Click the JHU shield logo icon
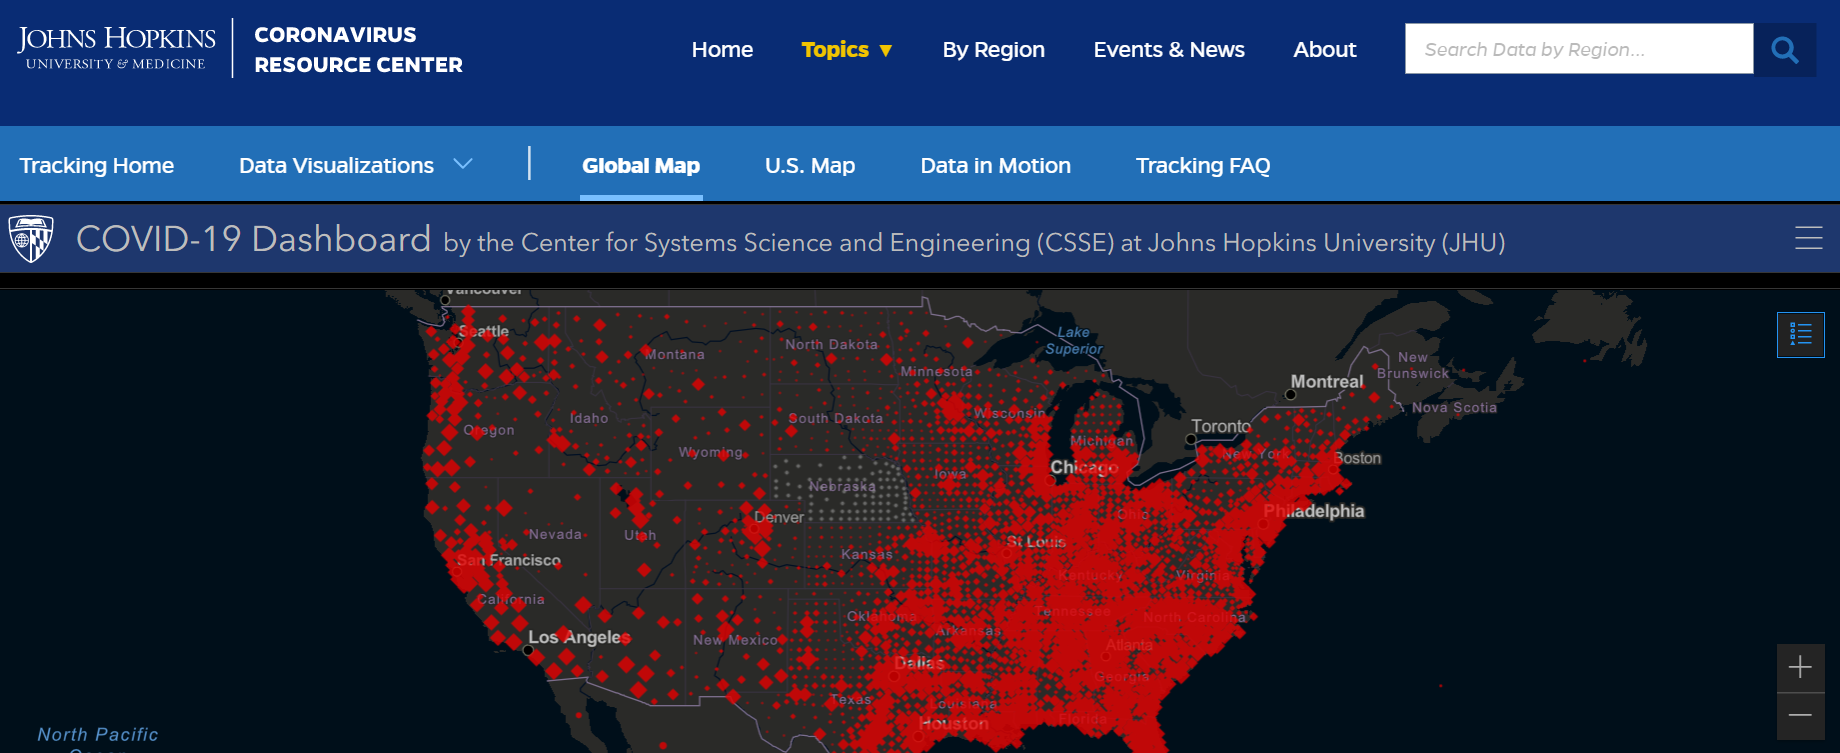This screenshot has width=1840, height=753. tap(31, 239)
